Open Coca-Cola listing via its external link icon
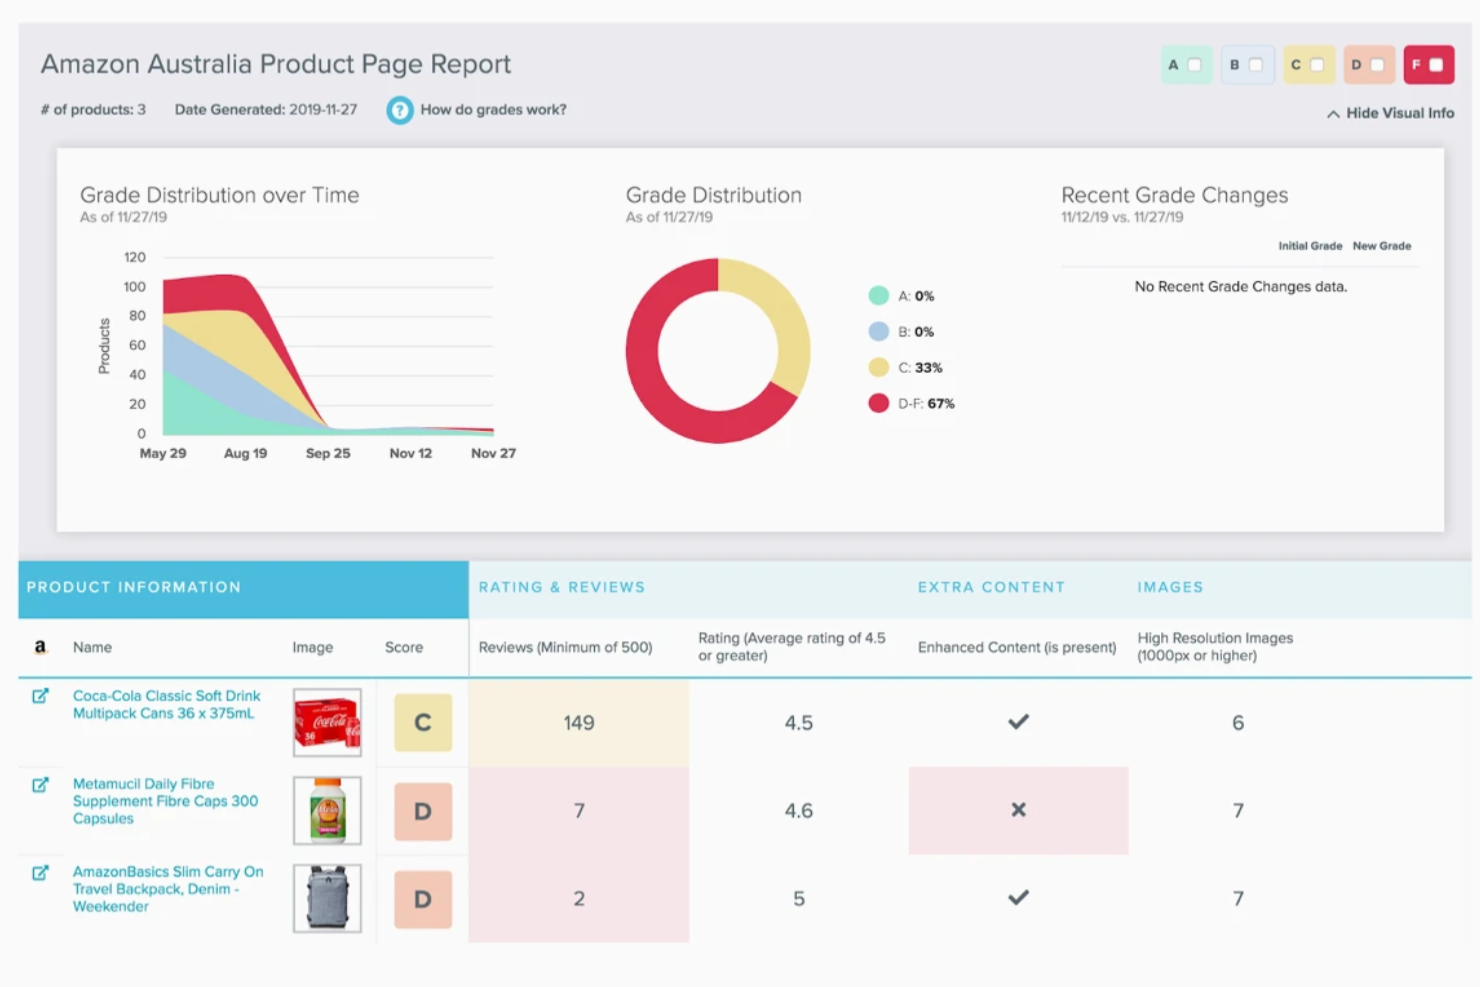Screen dimensions: 1480x987 point(40,697)
